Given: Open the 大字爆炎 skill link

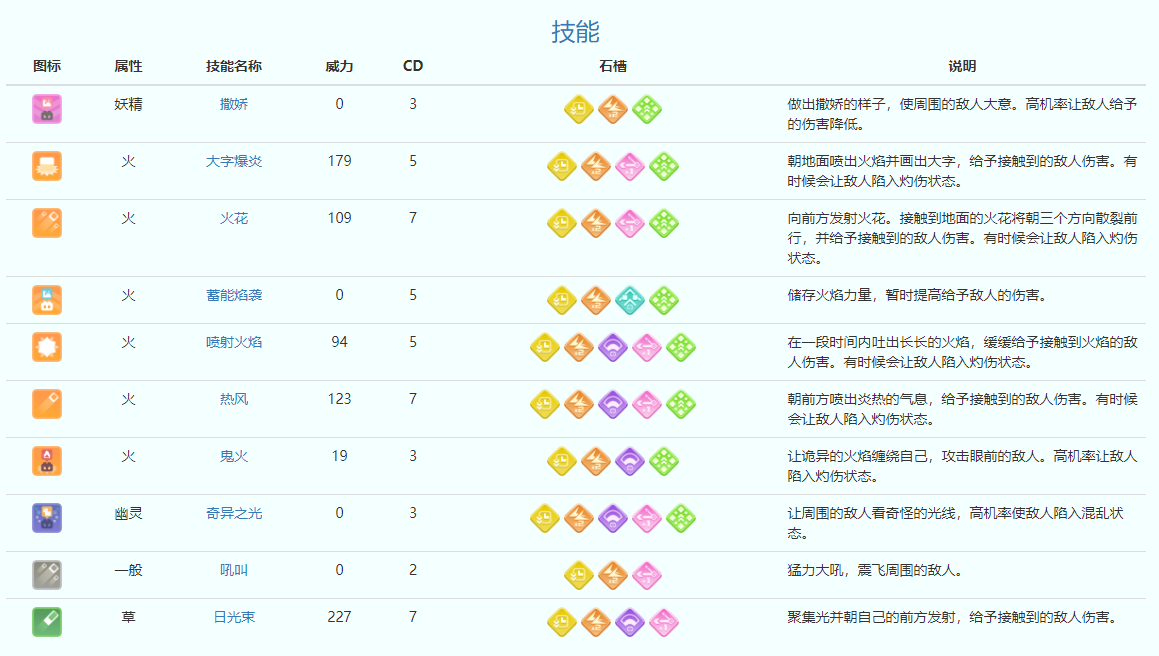Looking at the screenshot, I should 234,161.
